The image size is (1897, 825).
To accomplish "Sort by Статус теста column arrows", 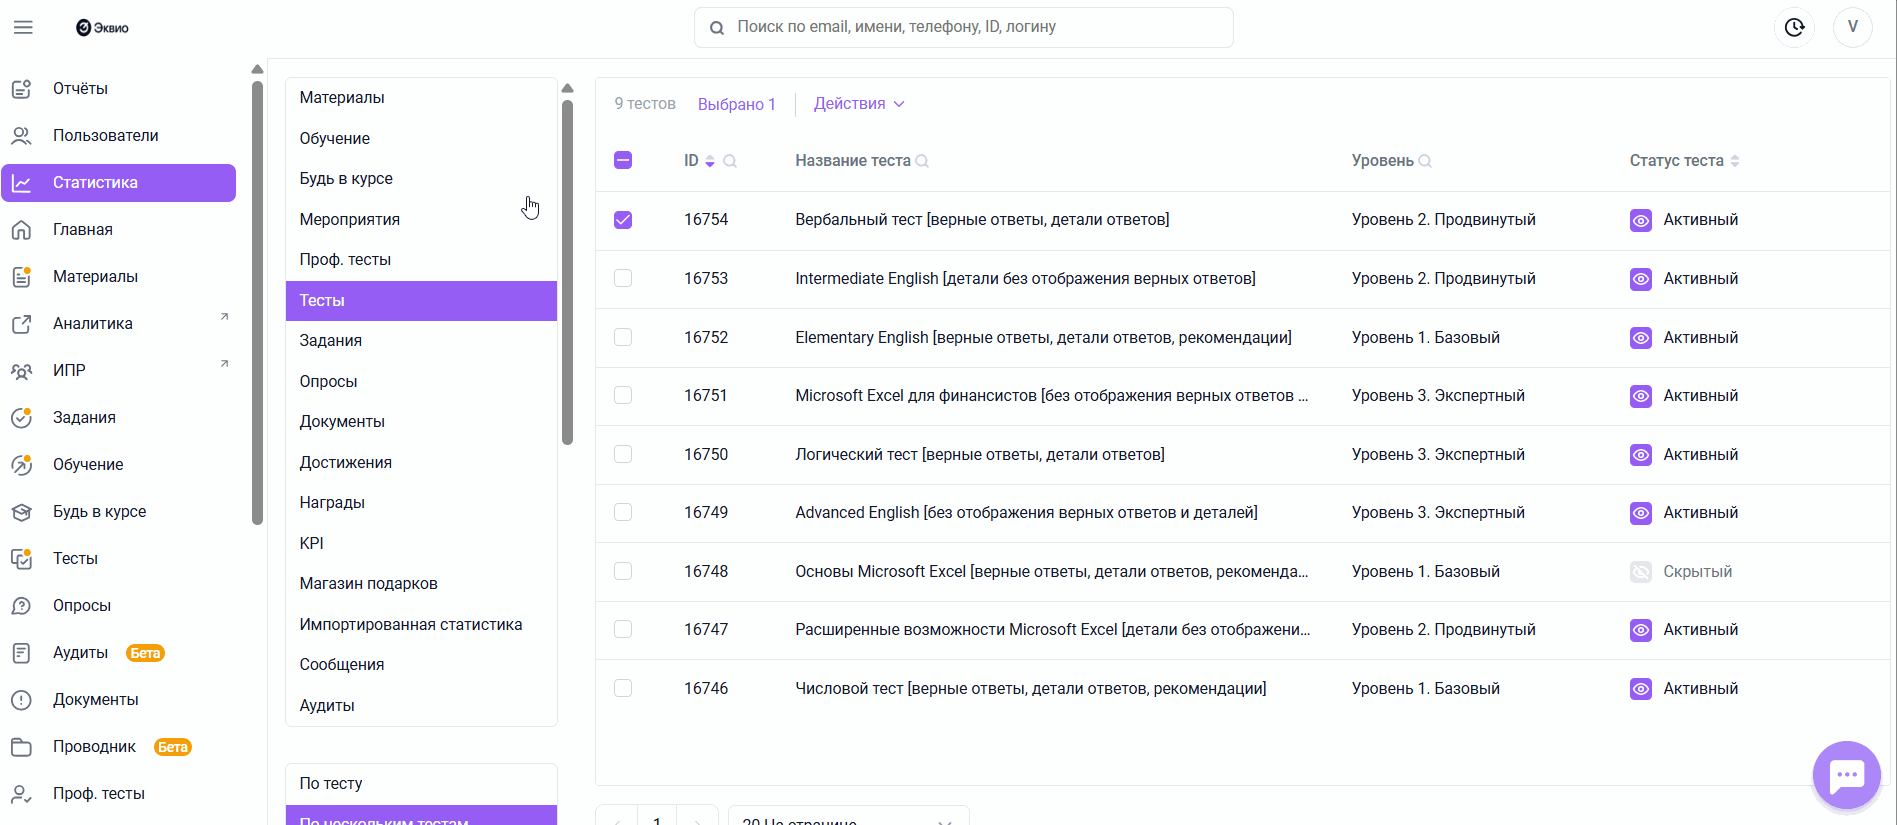I will click(1735, 161).
